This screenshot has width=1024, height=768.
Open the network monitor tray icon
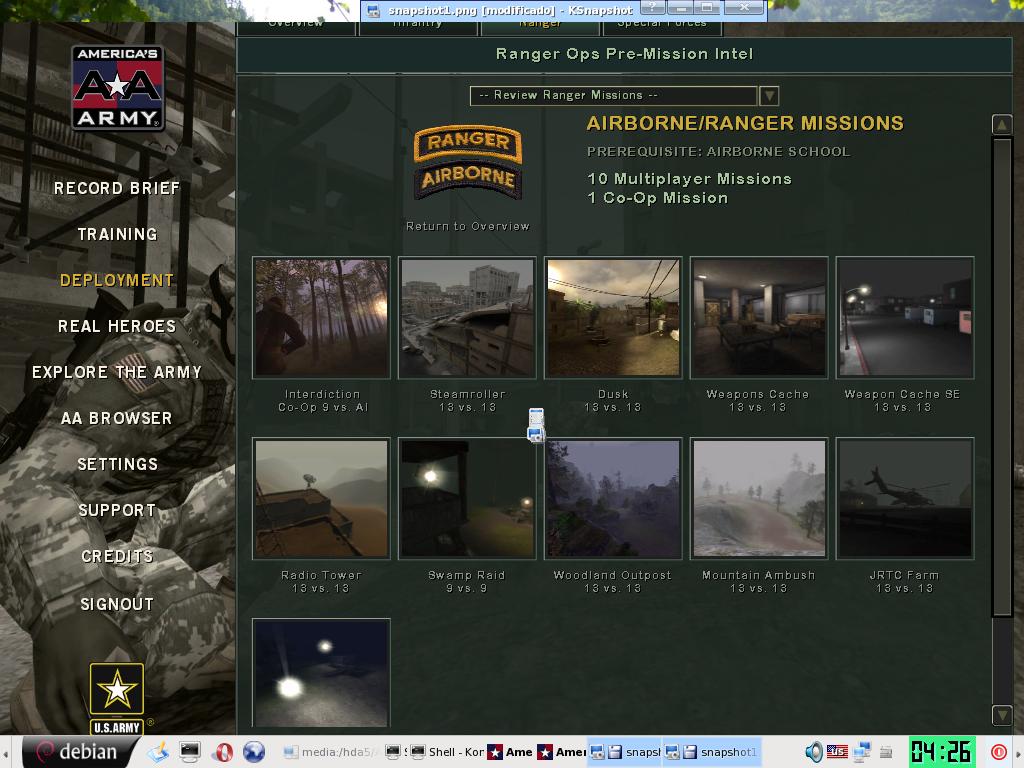[x=862, y=752]
